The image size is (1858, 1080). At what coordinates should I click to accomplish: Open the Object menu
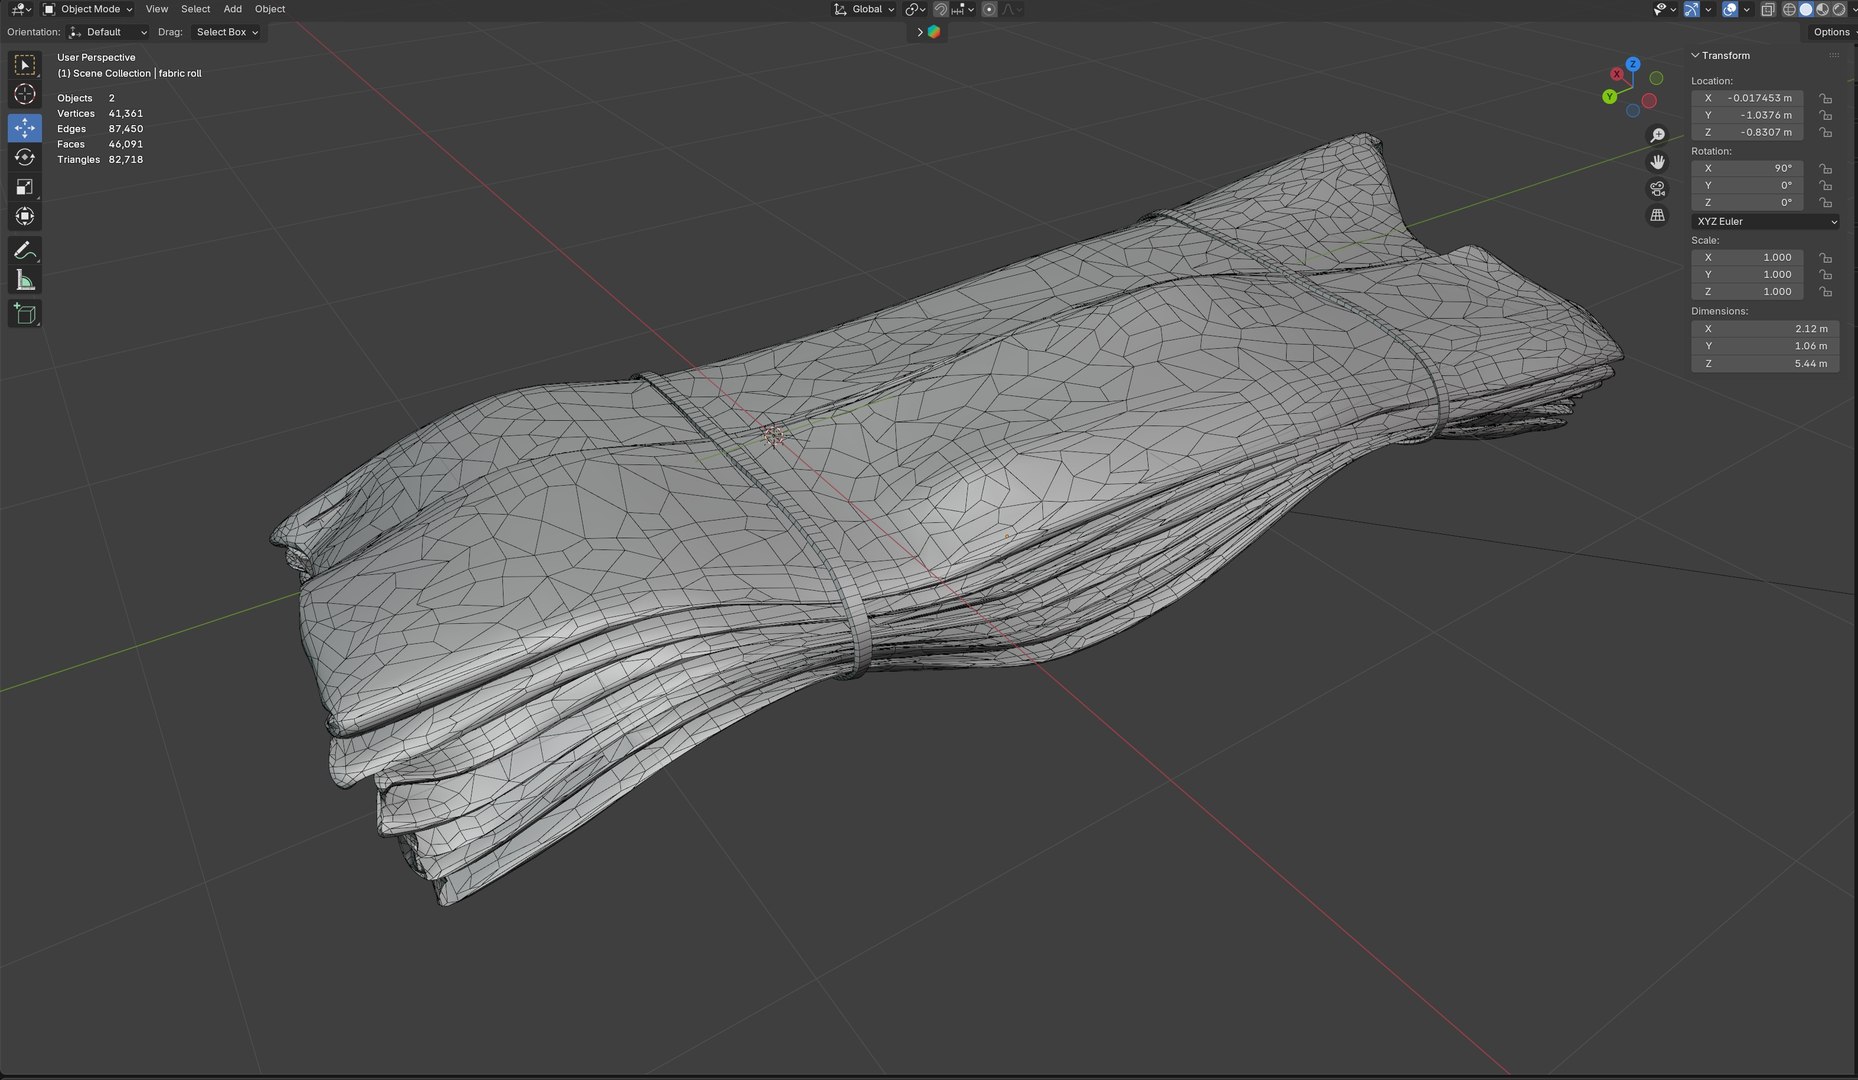pyautogui.click(x=270, y=9)
